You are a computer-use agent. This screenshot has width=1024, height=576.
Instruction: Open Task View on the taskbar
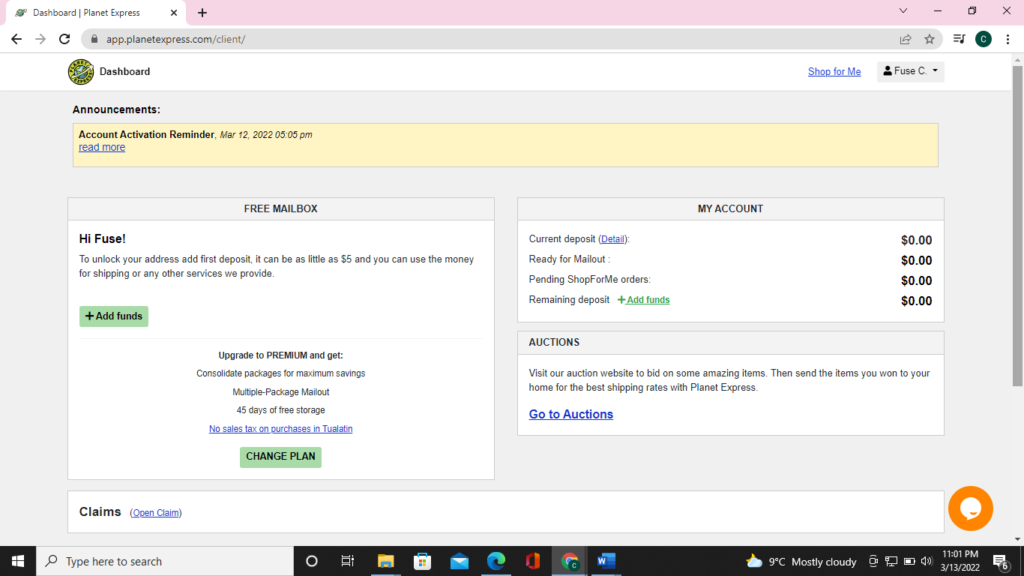(x=347, y=561)
